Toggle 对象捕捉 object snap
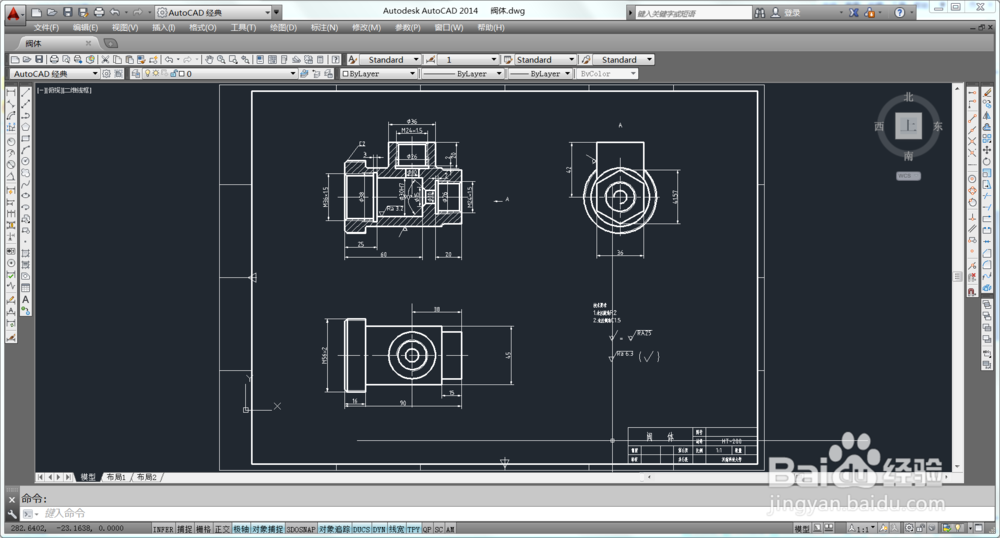1000x538 pixels. point(267,529)
